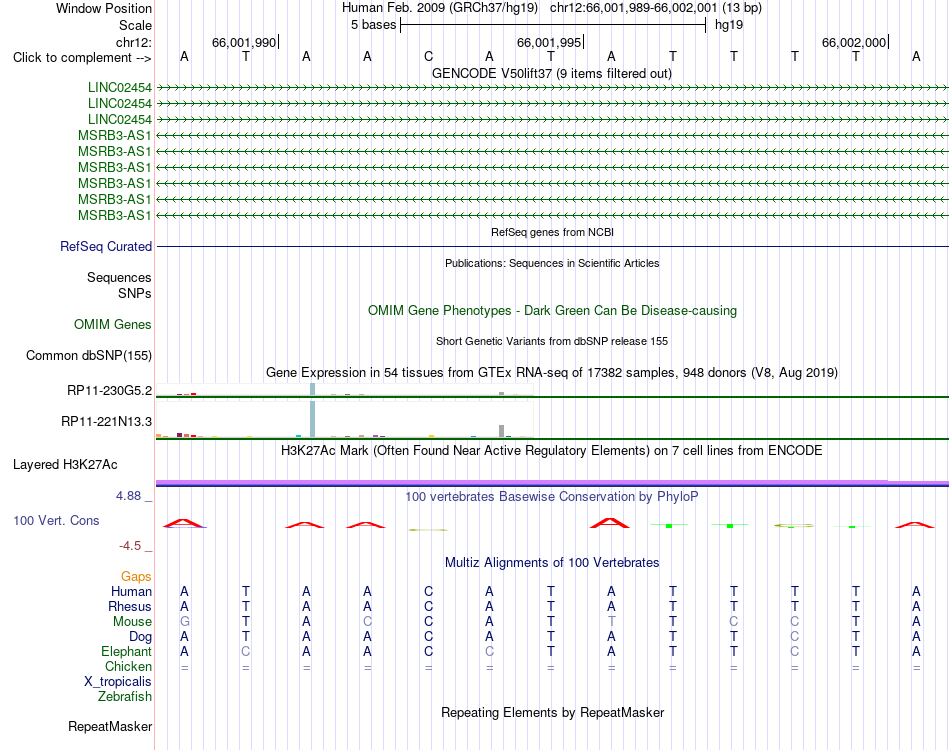Click the '-4.5 _' PhyloP lower scale value

tap(135, 546)
